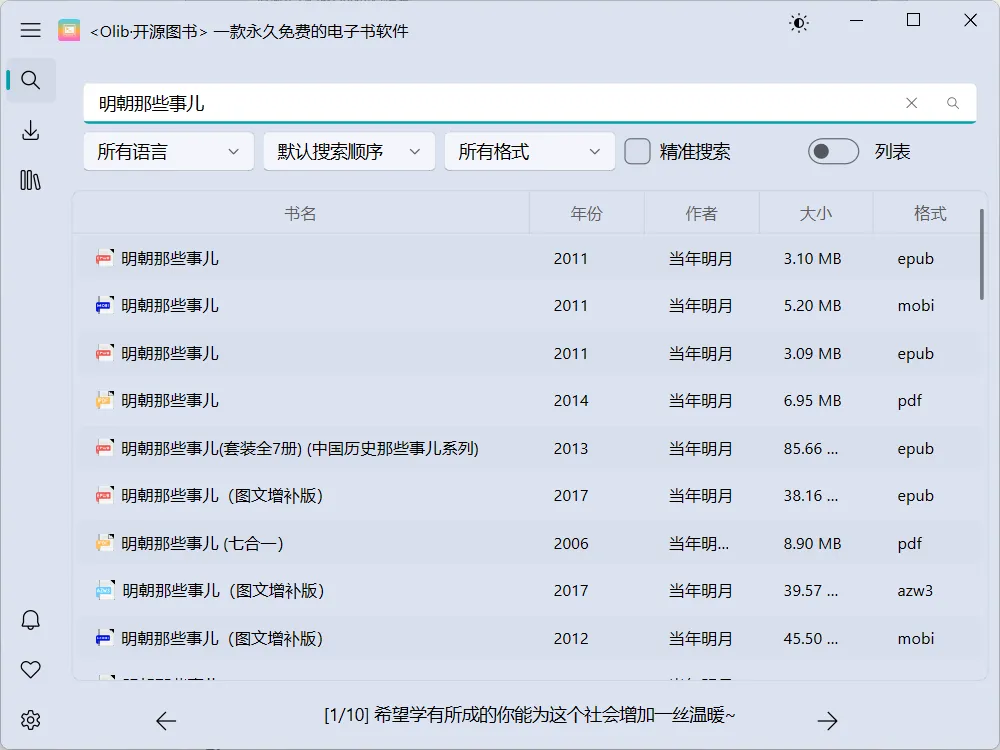The width and height of the screenshot is (1000, 750).
Task: Sort by 大小 column header
Action: pyautogui.click(x=816, y=213)
